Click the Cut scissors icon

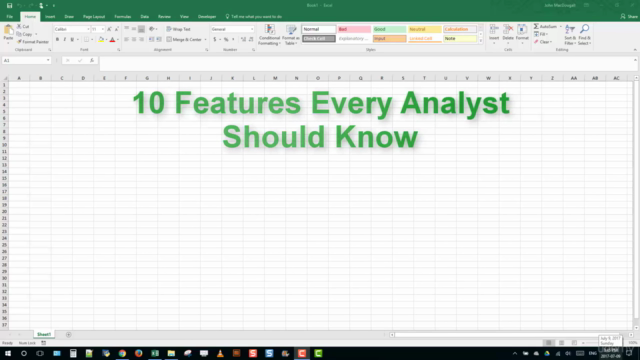pyautogui.click(x=19, y=26)
